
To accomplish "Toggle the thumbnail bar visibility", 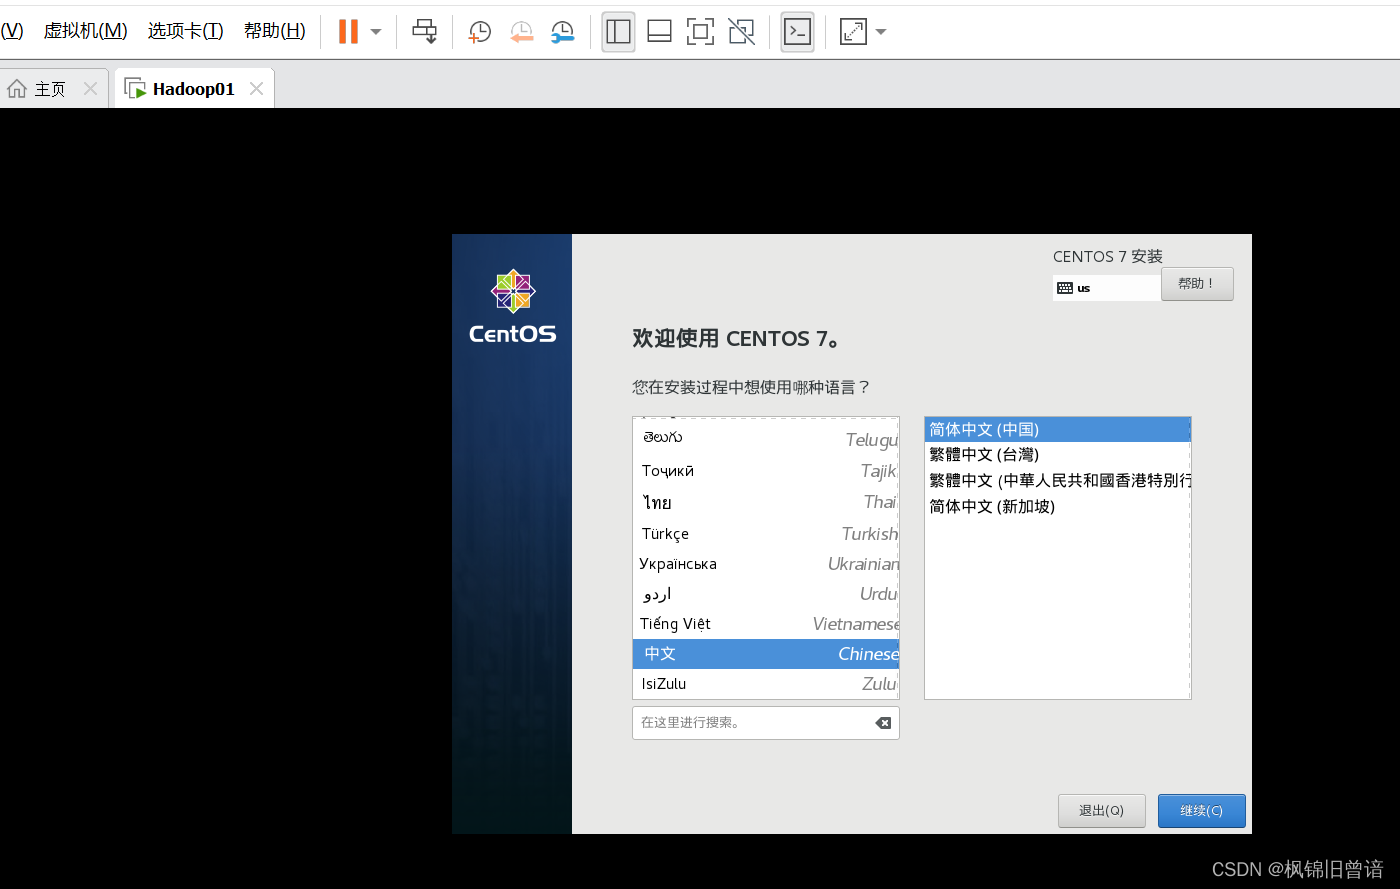I will coord(659,31).
